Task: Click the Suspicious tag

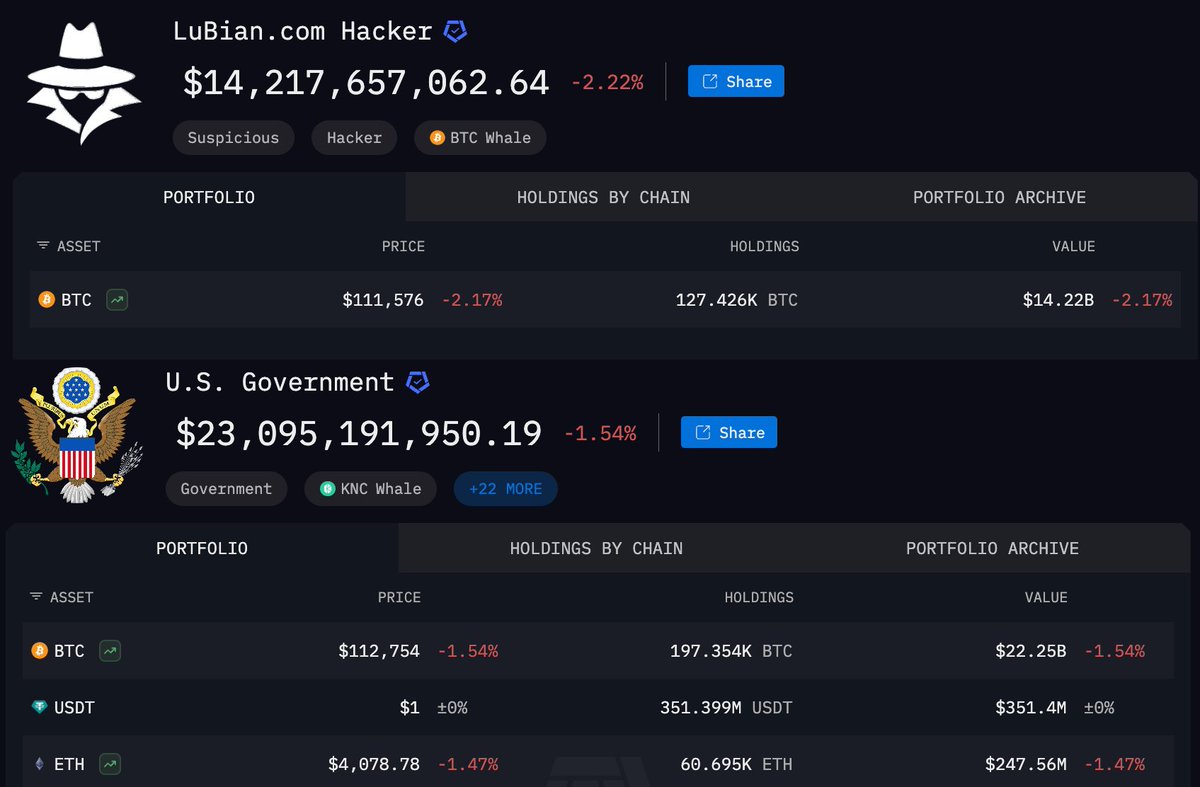Action: click(x=233, y=138)
